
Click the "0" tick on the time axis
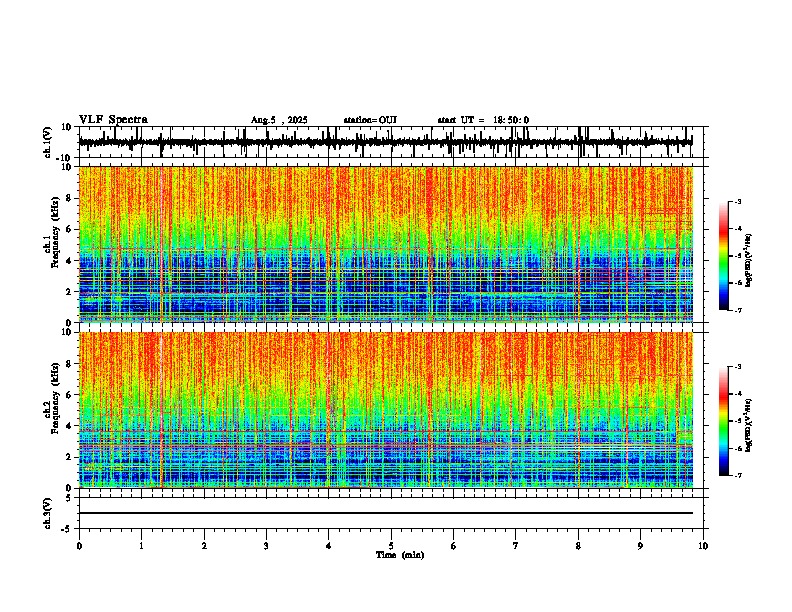(x=79, y=546)
